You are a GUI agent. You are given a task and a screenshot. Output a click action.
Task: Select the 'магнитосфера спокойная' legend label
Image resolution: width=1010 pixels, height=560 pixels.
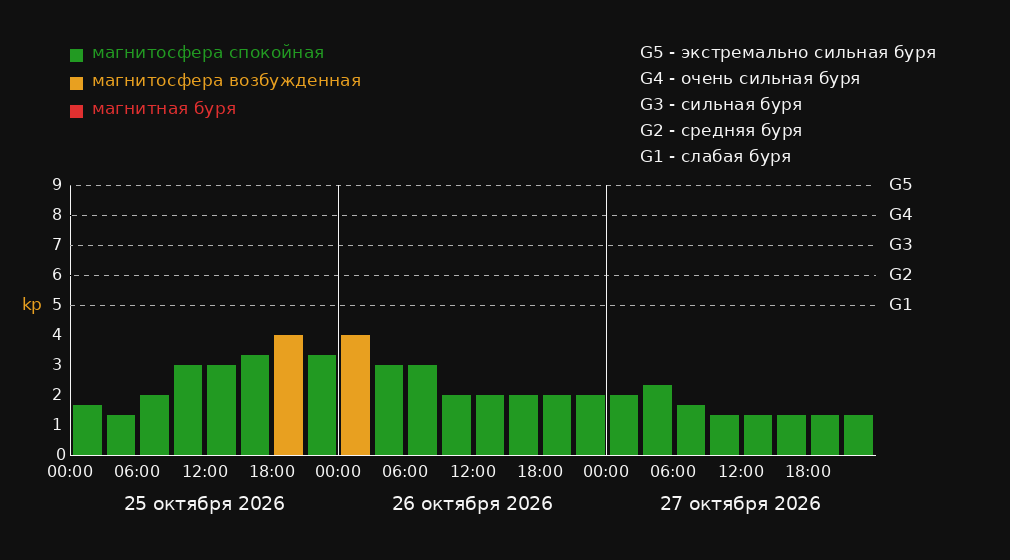(208, 53)
